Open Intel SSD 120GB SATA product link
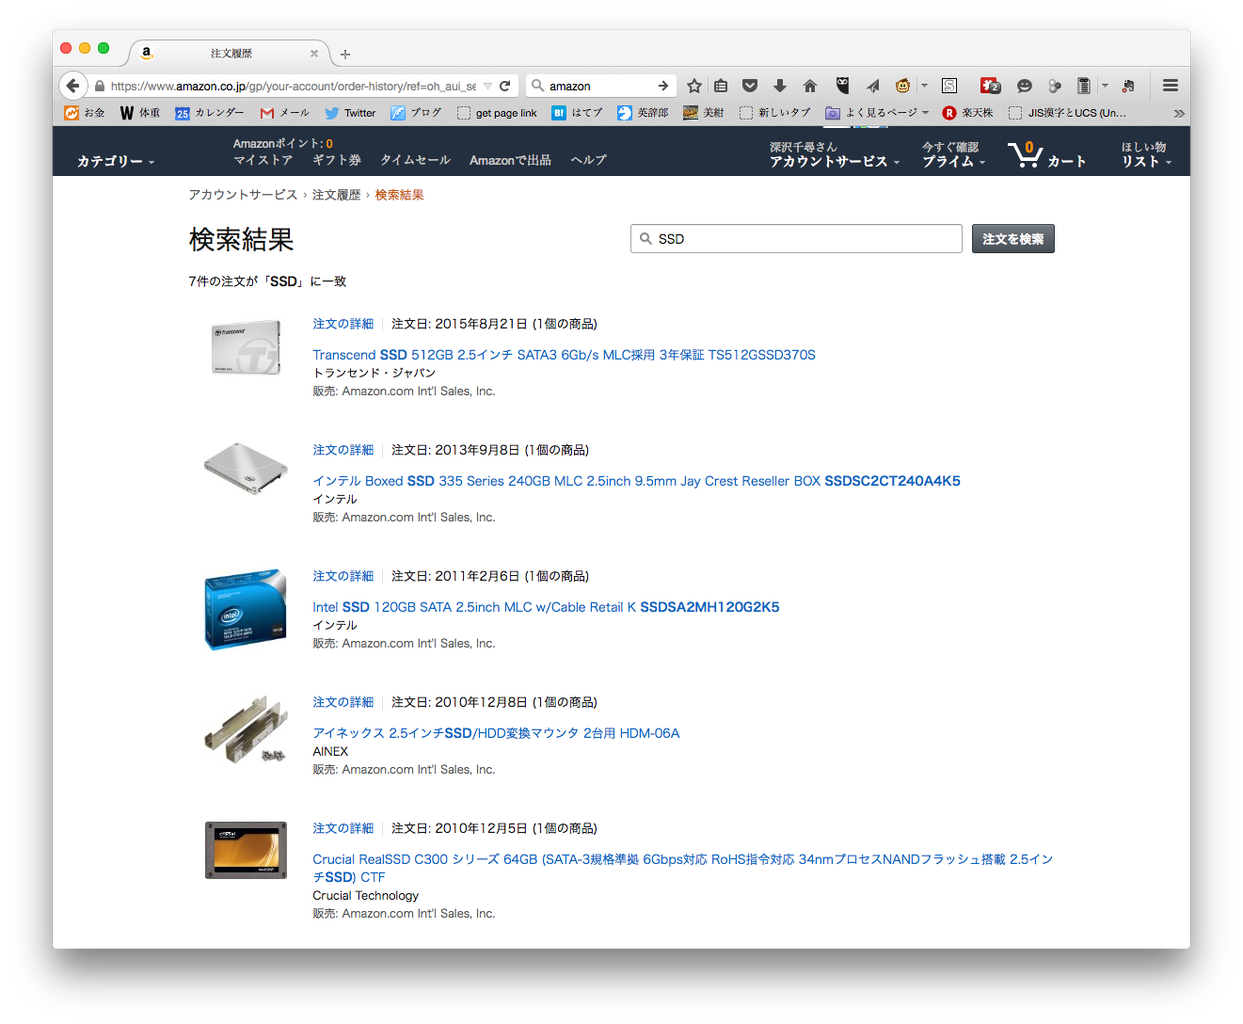1243x1024 pixels. point(546,607)
